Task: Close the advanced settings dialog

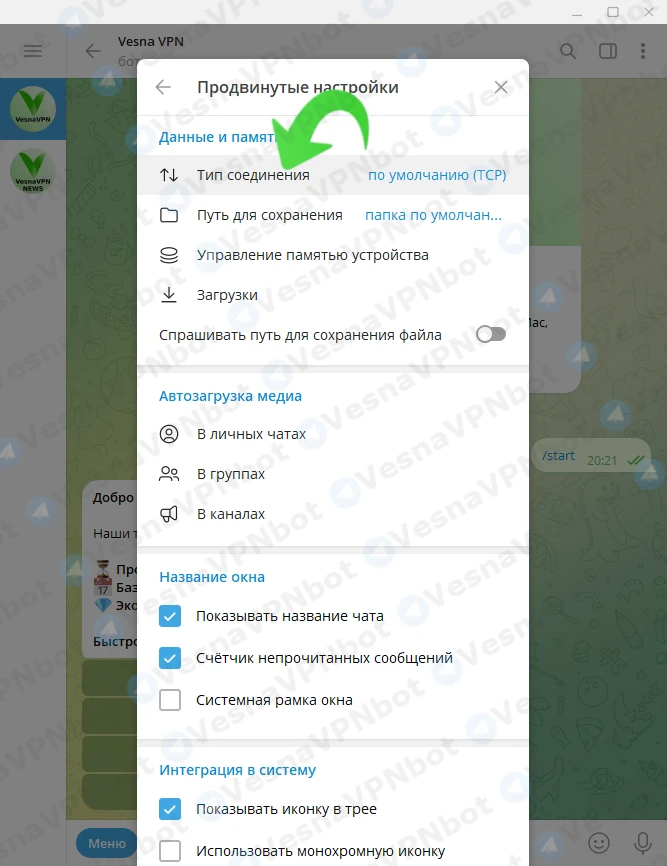Action: coord(501,87)
